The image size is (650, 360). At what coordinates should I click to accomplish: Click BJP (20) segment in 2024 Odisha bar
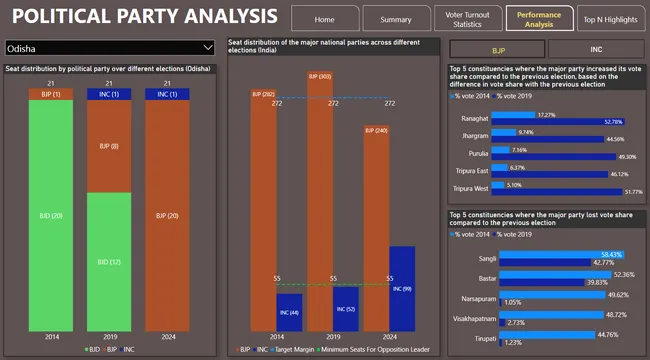[x=167, y=216]
